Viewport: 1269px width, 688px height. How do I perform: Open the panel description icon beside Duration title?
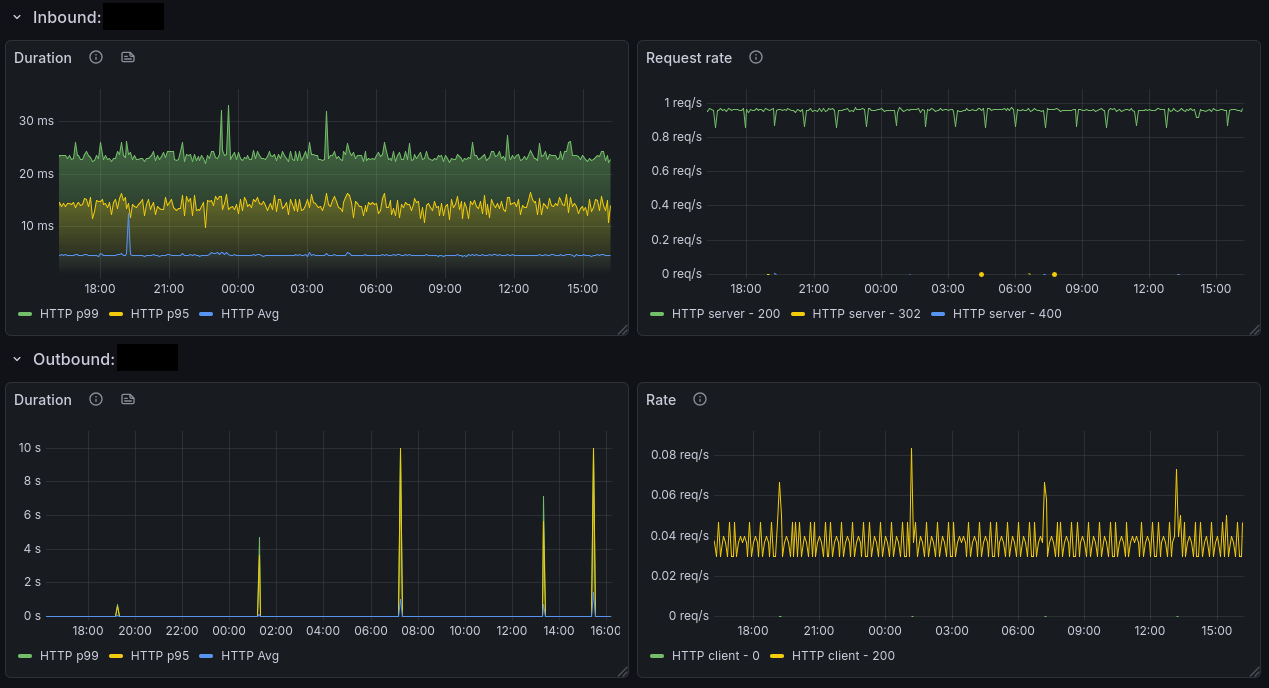click(x=127, y=57)
